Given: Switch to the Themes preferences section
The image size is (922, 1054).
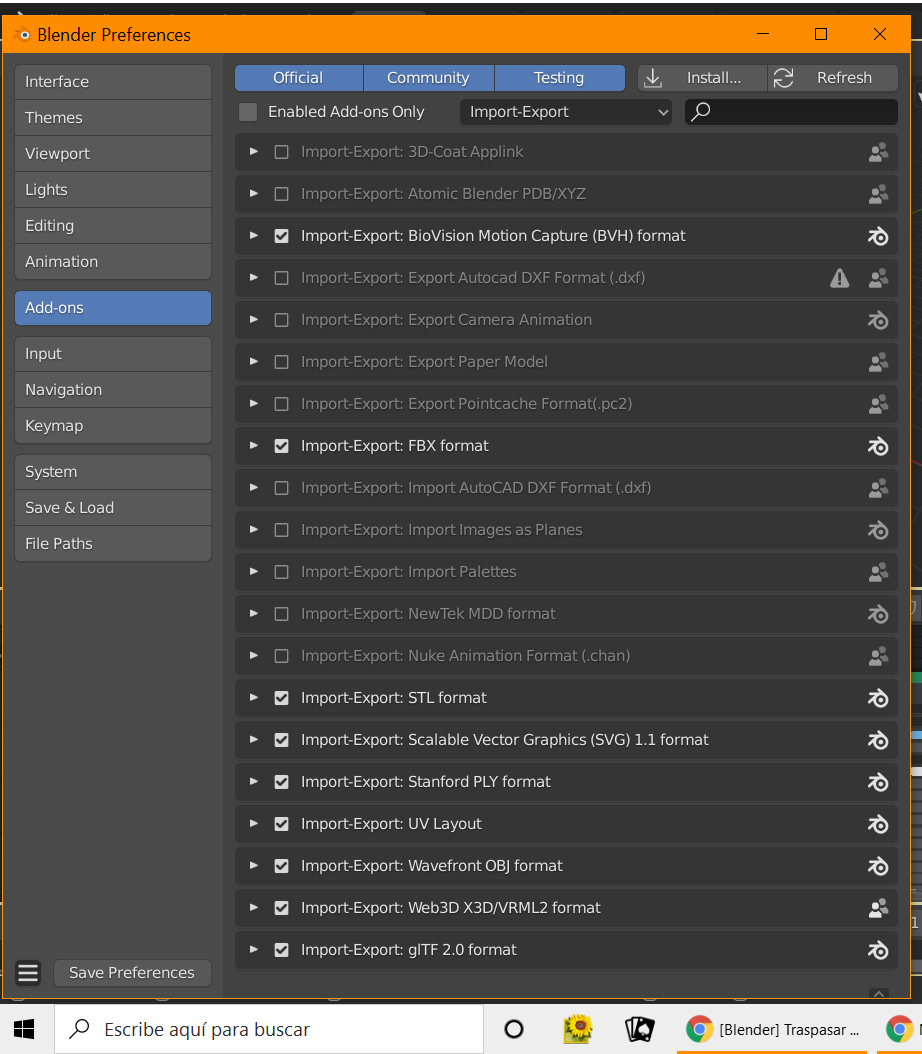Looking at the screenshot, I should pyautogui.click(x=113, y=118).
